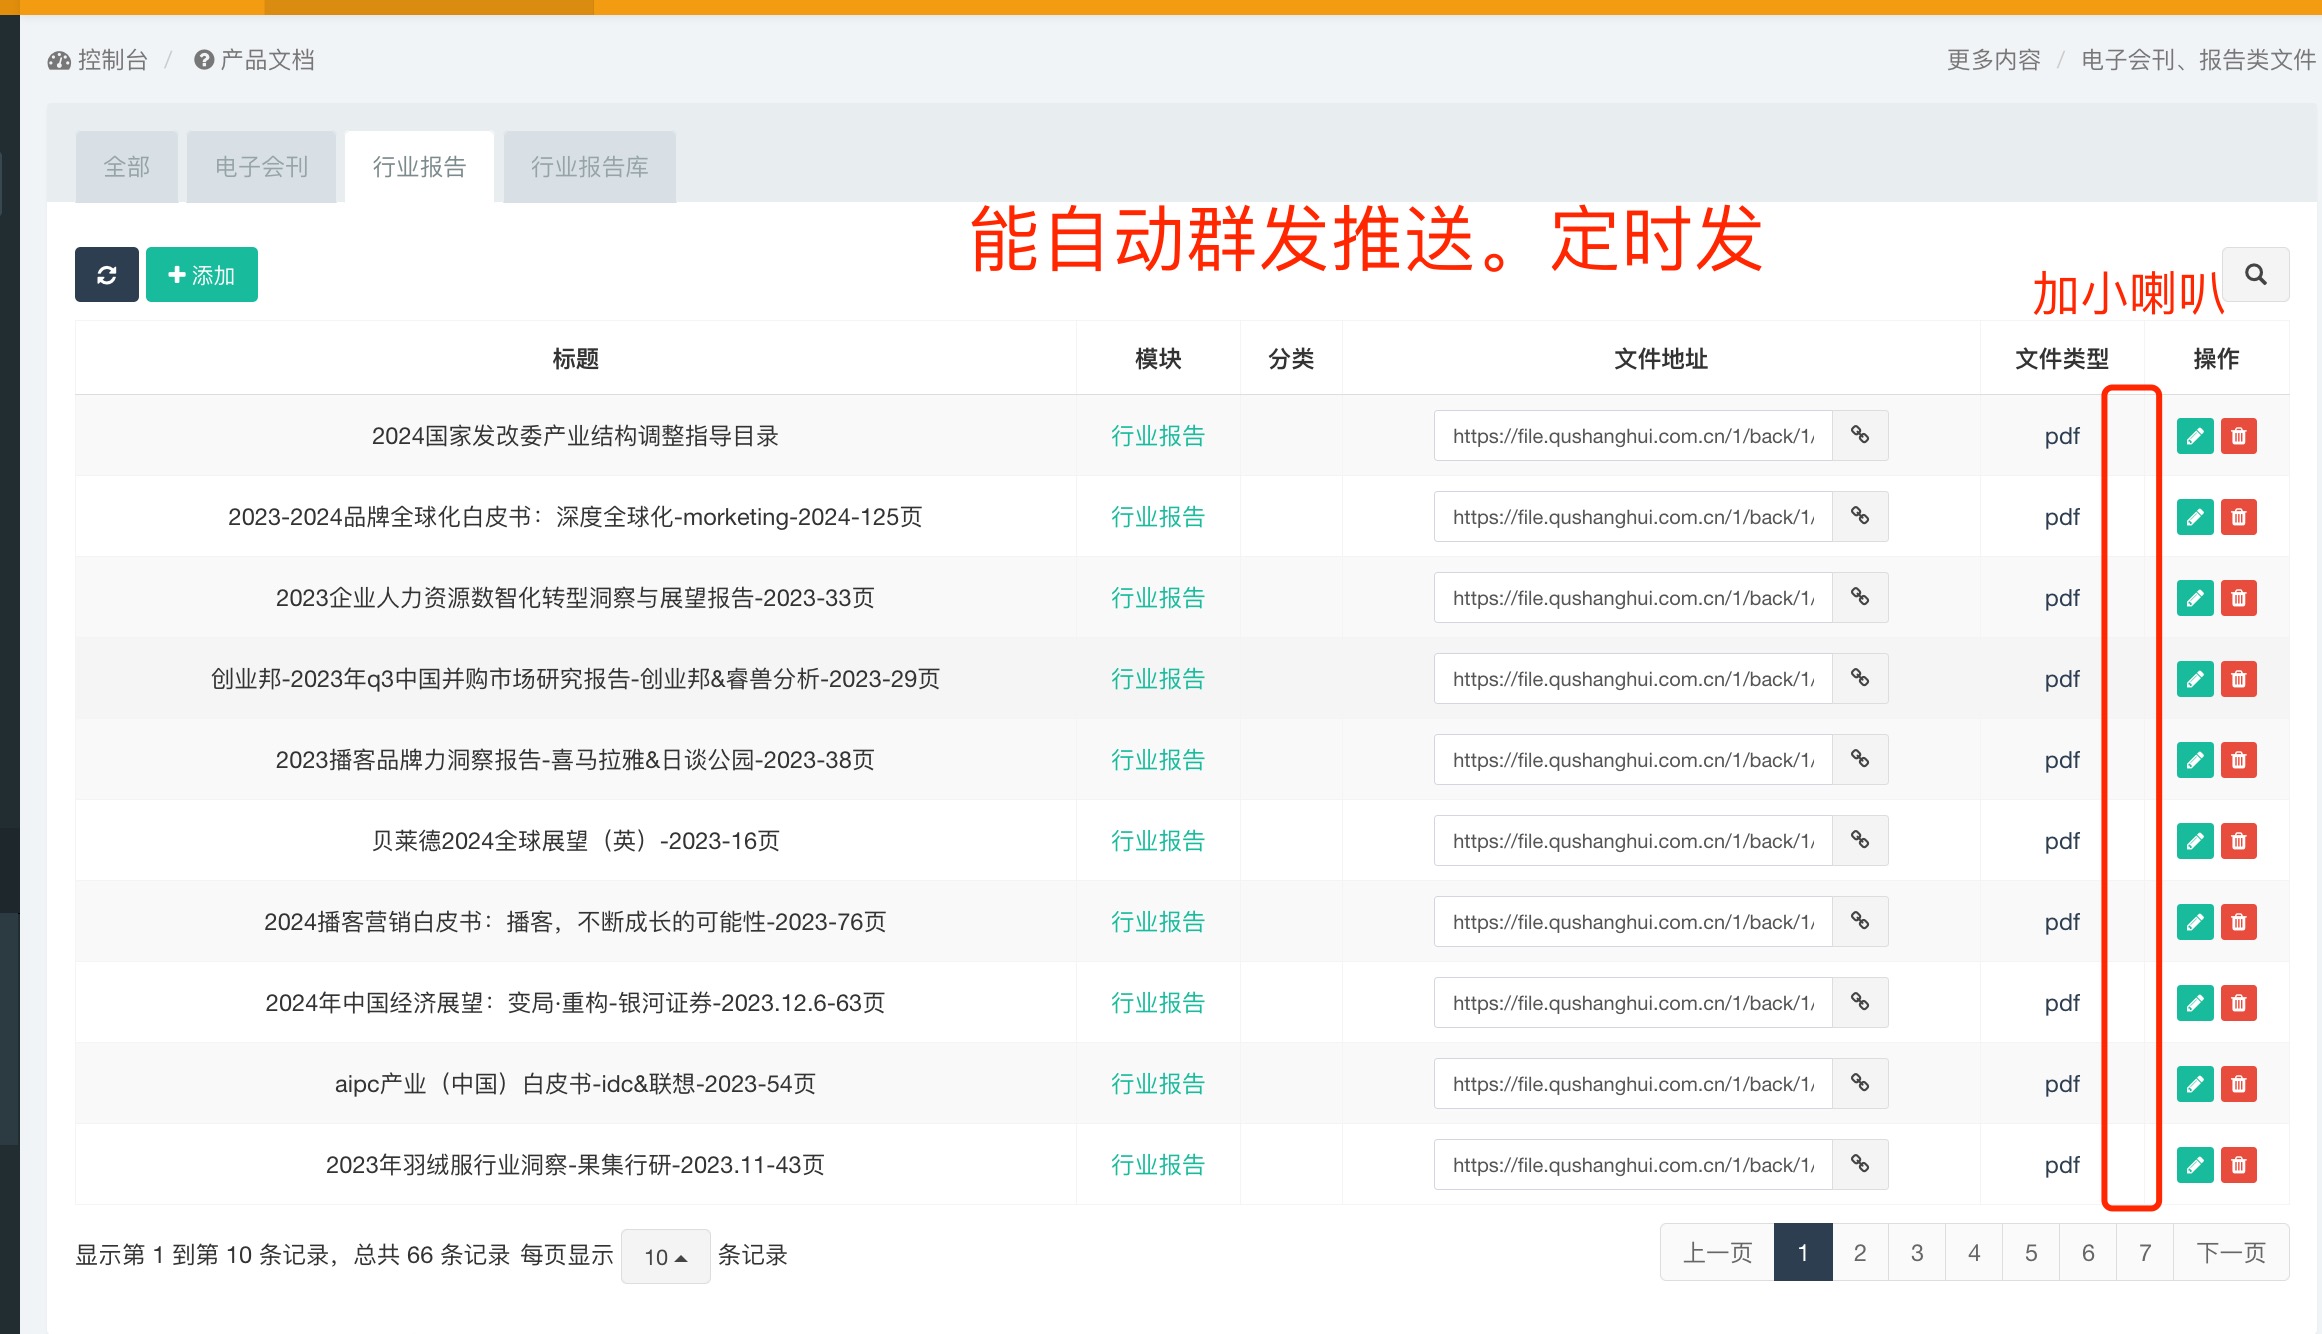Viewport: 2322px width, 1334px height.
Task: Click the 添加 button
Action: 202,275
